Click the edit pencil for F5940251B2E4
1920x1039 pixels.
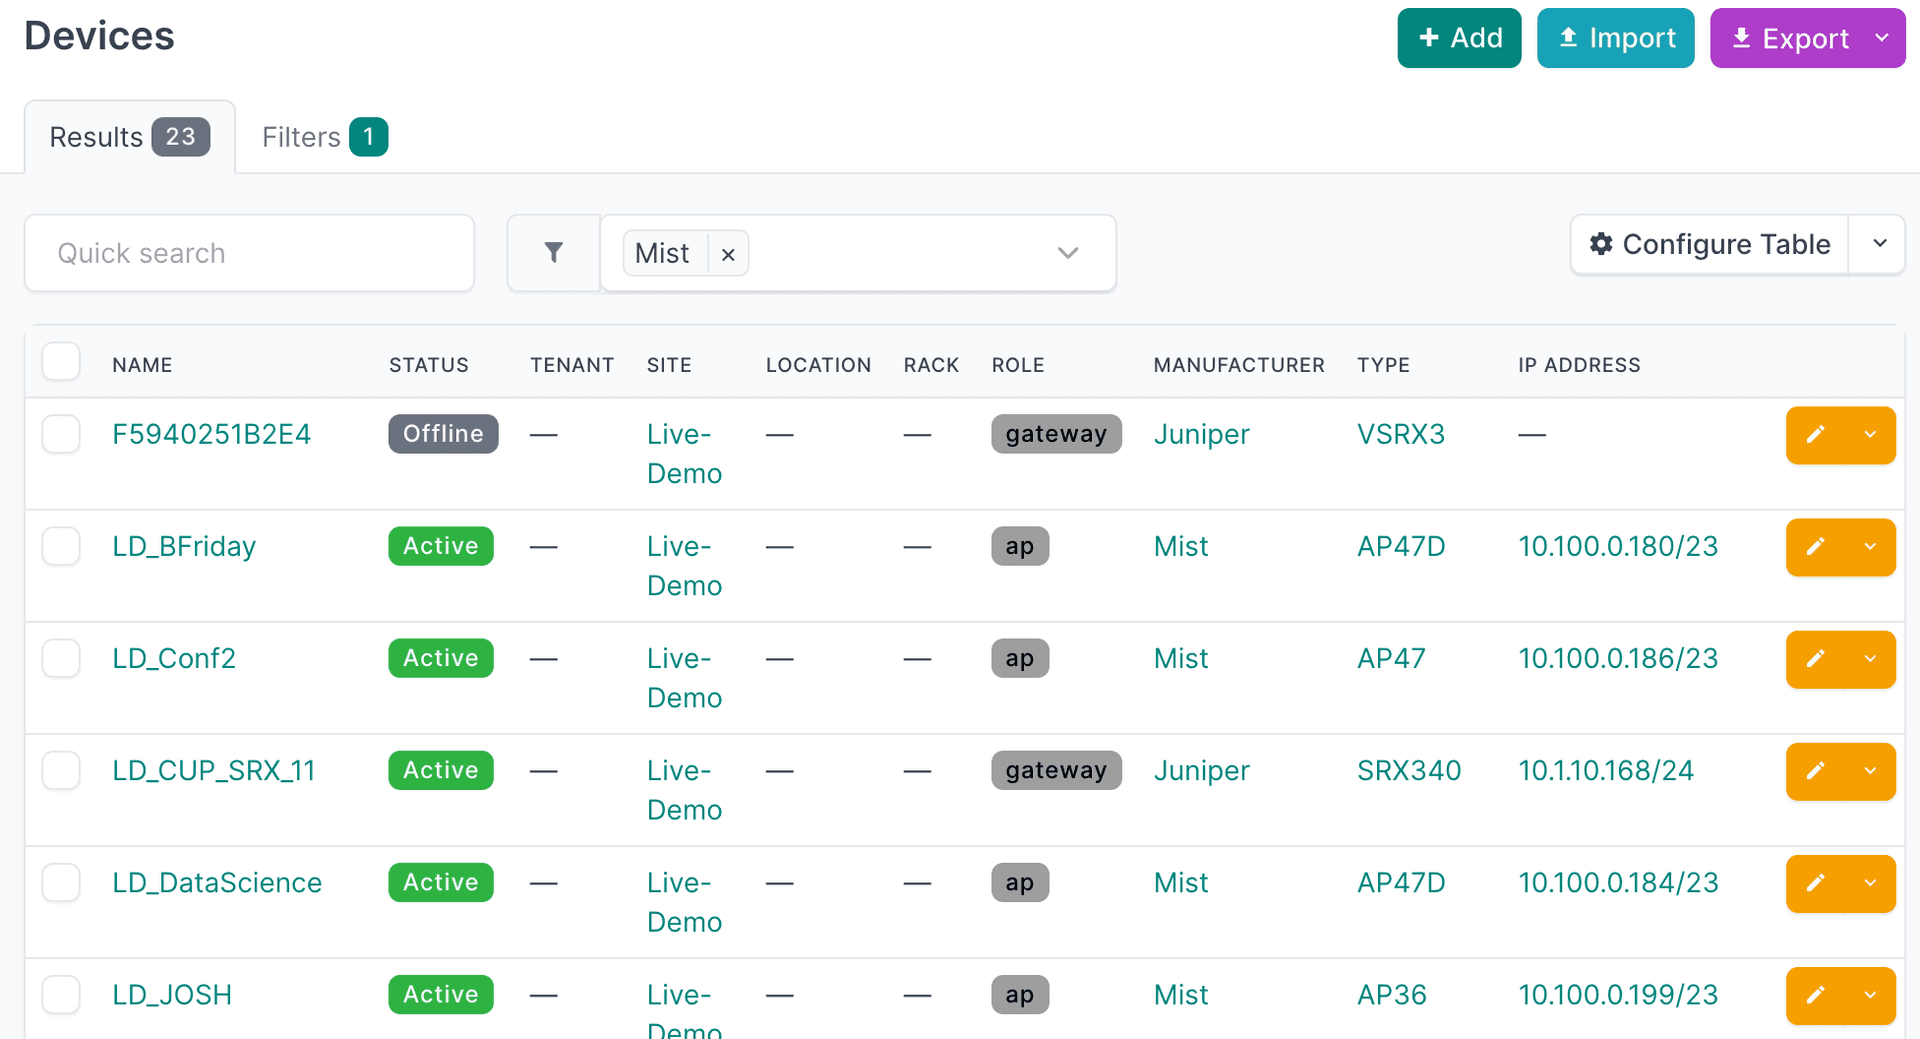point(1815,435)
